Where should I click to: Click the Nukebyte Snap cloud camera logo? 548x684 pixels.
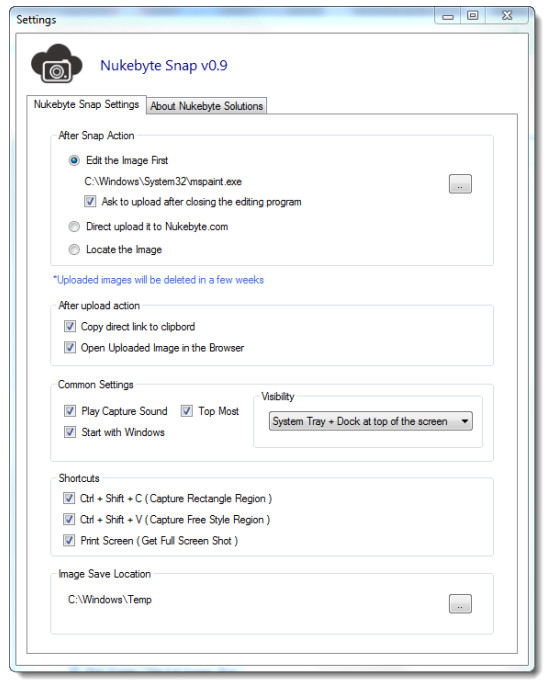(x=56, y=64)
